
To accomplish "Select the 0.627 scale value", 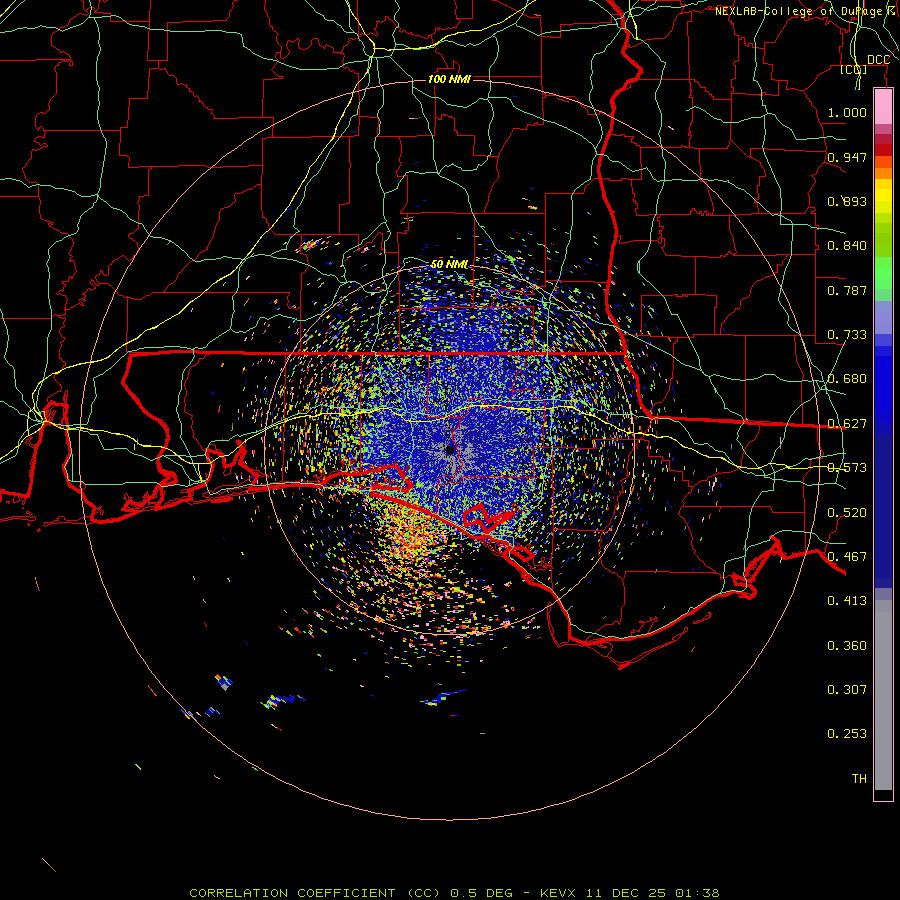I will tap(847, 423).
